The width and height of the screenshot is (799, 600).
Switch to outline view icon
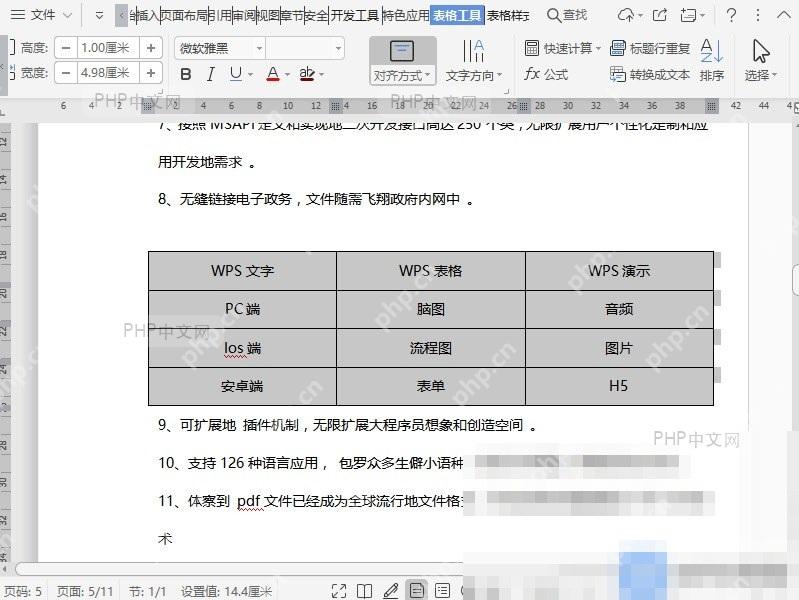tap(442, 591)
